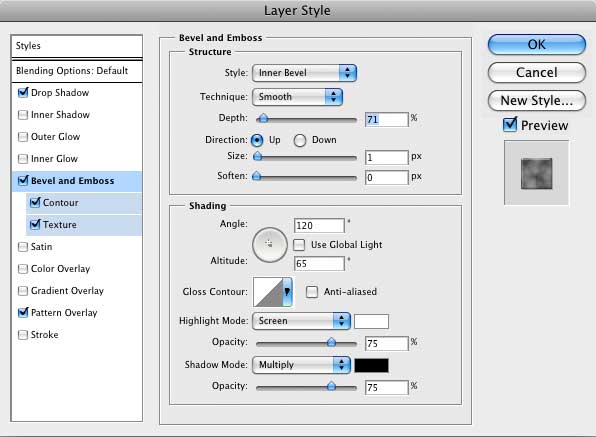Toggle the Drop Shadow checkbox

point(23,92)
